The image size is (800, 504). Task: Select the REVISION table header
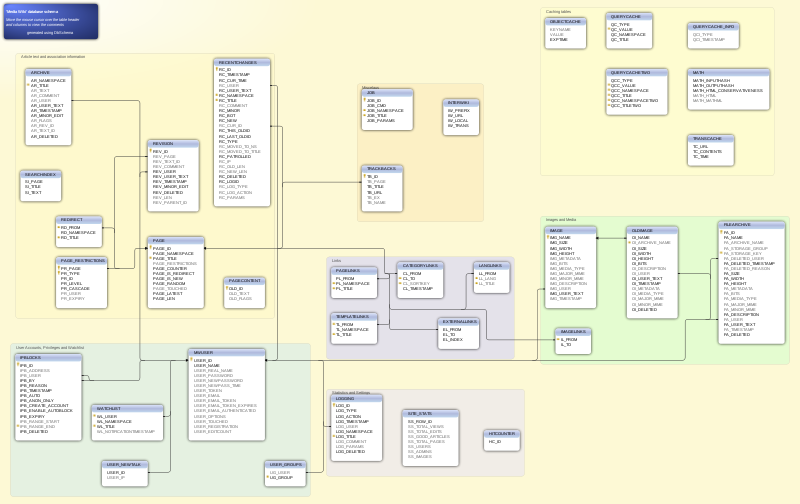pos(173,144)
